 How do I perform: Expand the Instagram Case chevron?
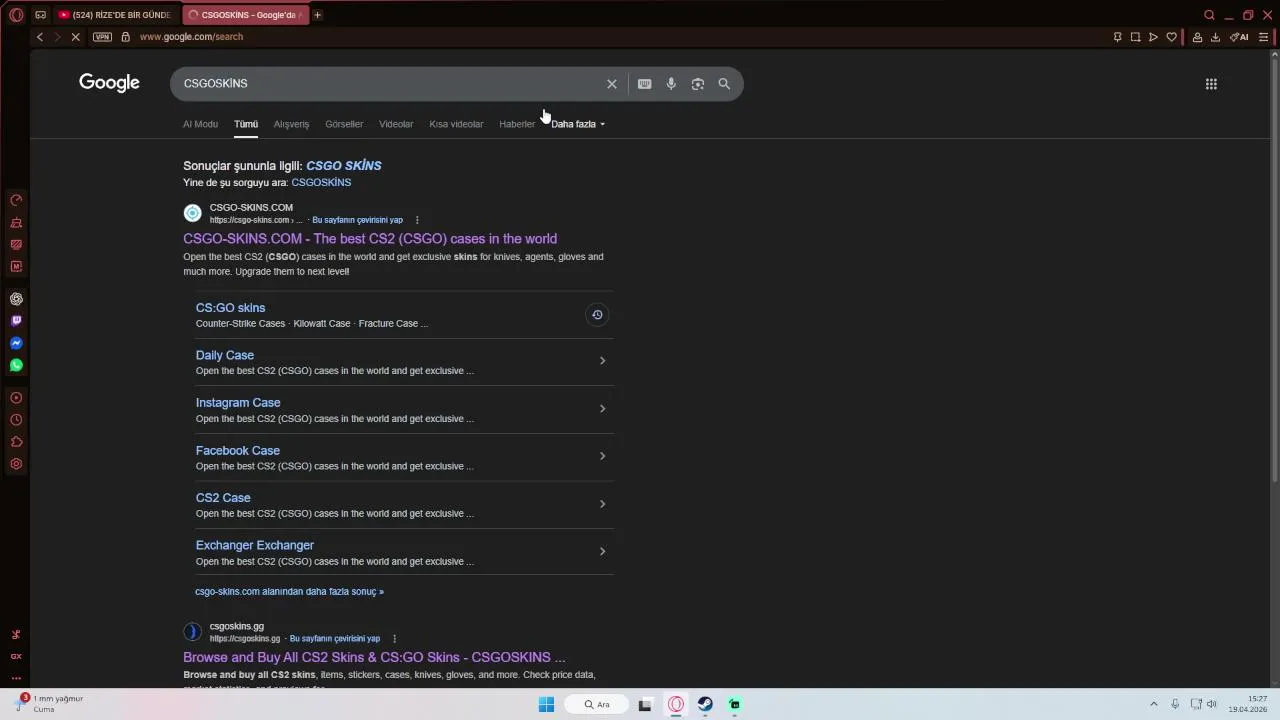[x=602, y=409]
